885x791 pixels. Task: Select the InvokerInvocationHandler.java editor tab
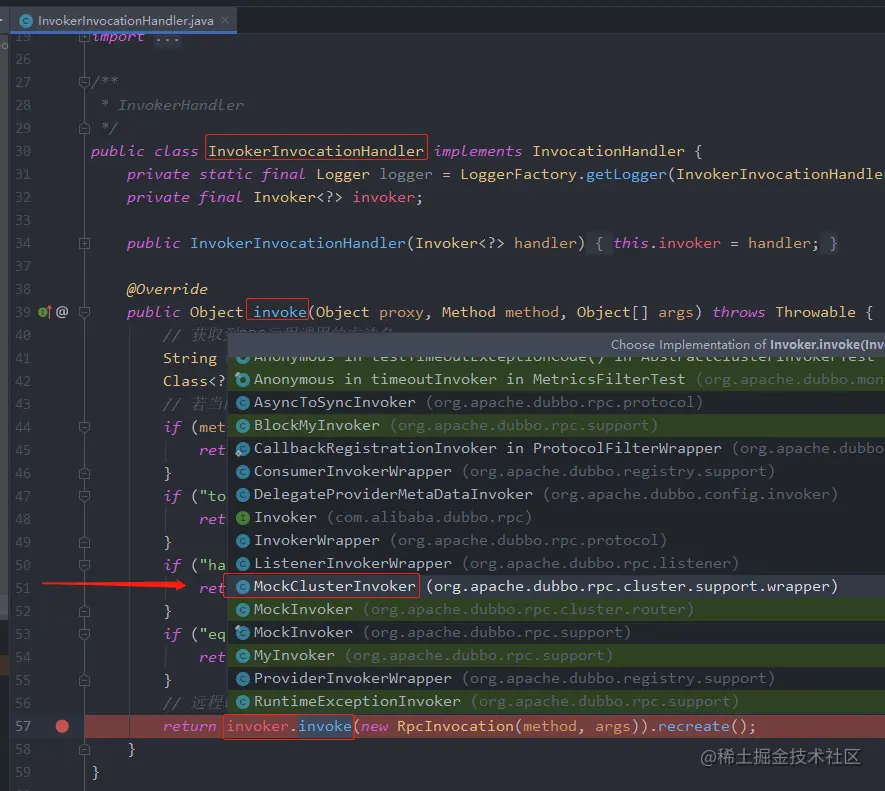point(124,21)
